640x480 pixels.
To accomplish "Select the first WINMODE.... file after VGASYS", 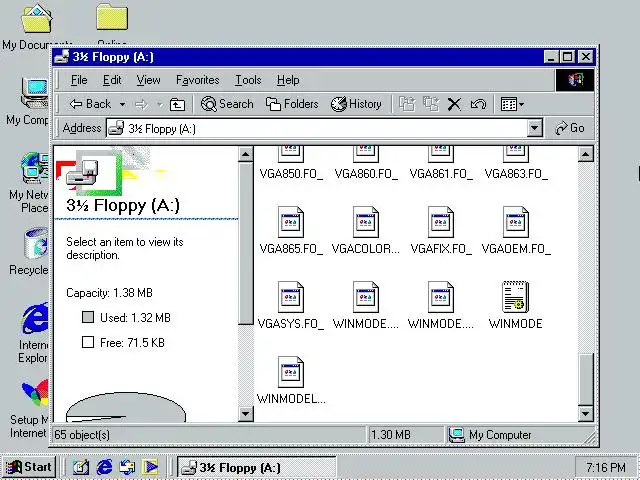I will click(x=366, y=297).
